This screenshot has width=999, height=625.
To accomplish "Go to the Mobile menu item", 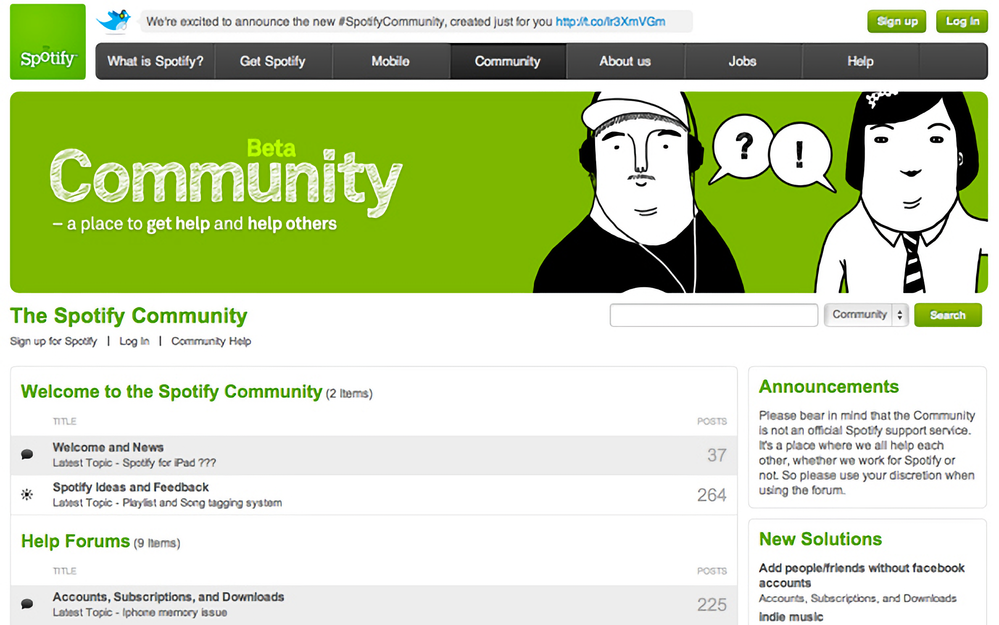I will pyautogui.click(x=391, y=61).
